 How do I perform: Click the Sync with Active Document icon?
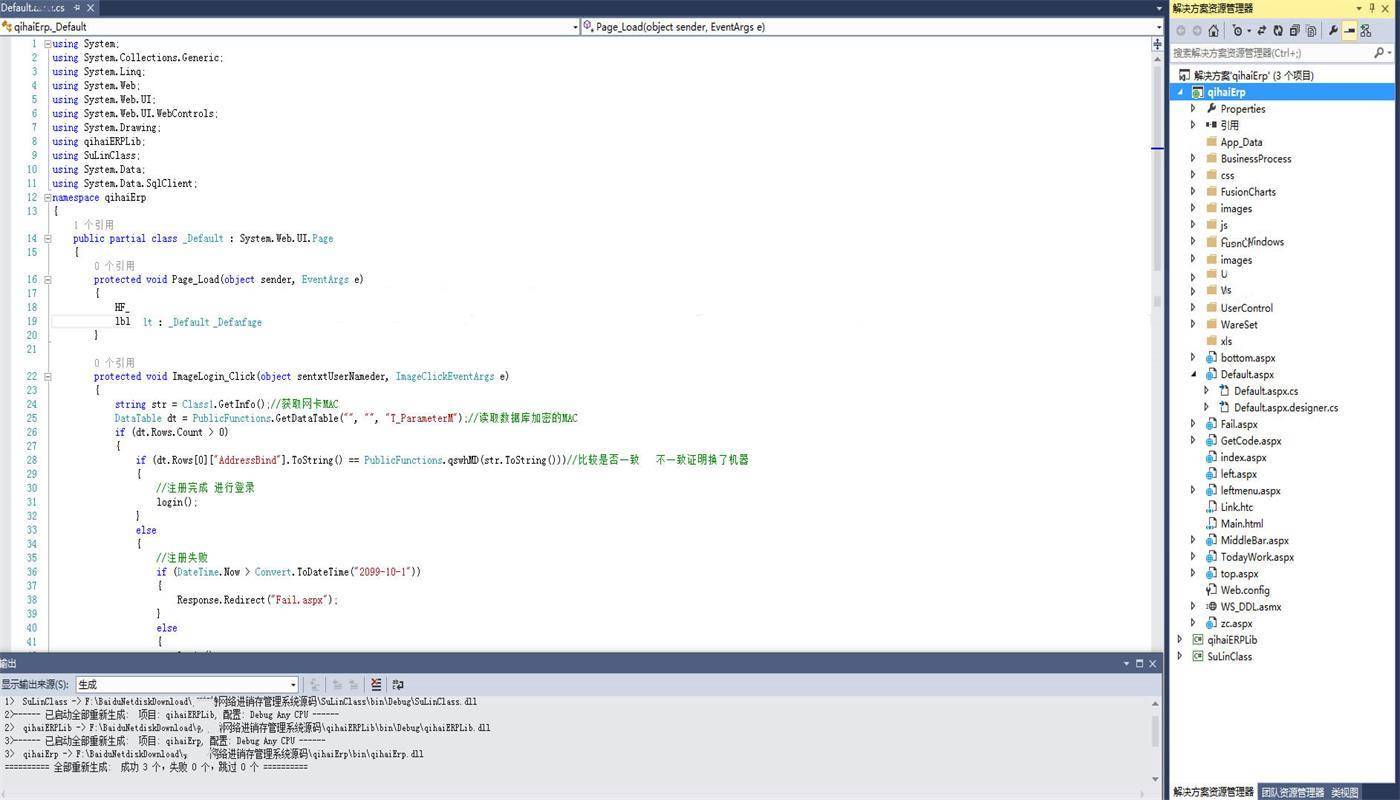[x=1261, y=31]
